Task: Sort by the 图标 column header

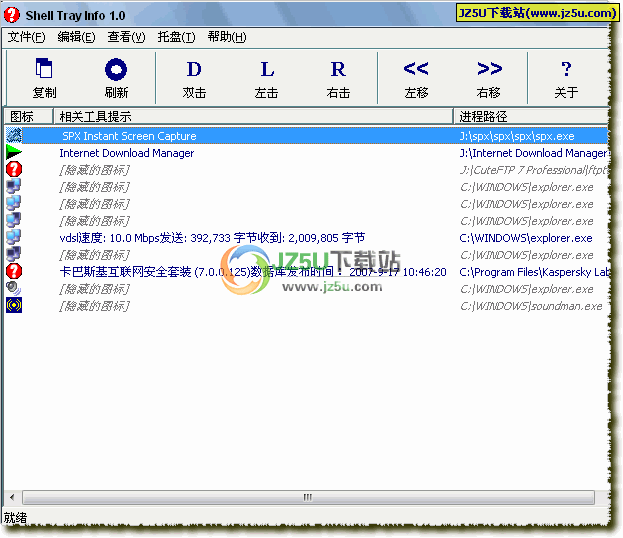Action: [x=28, y=116]
